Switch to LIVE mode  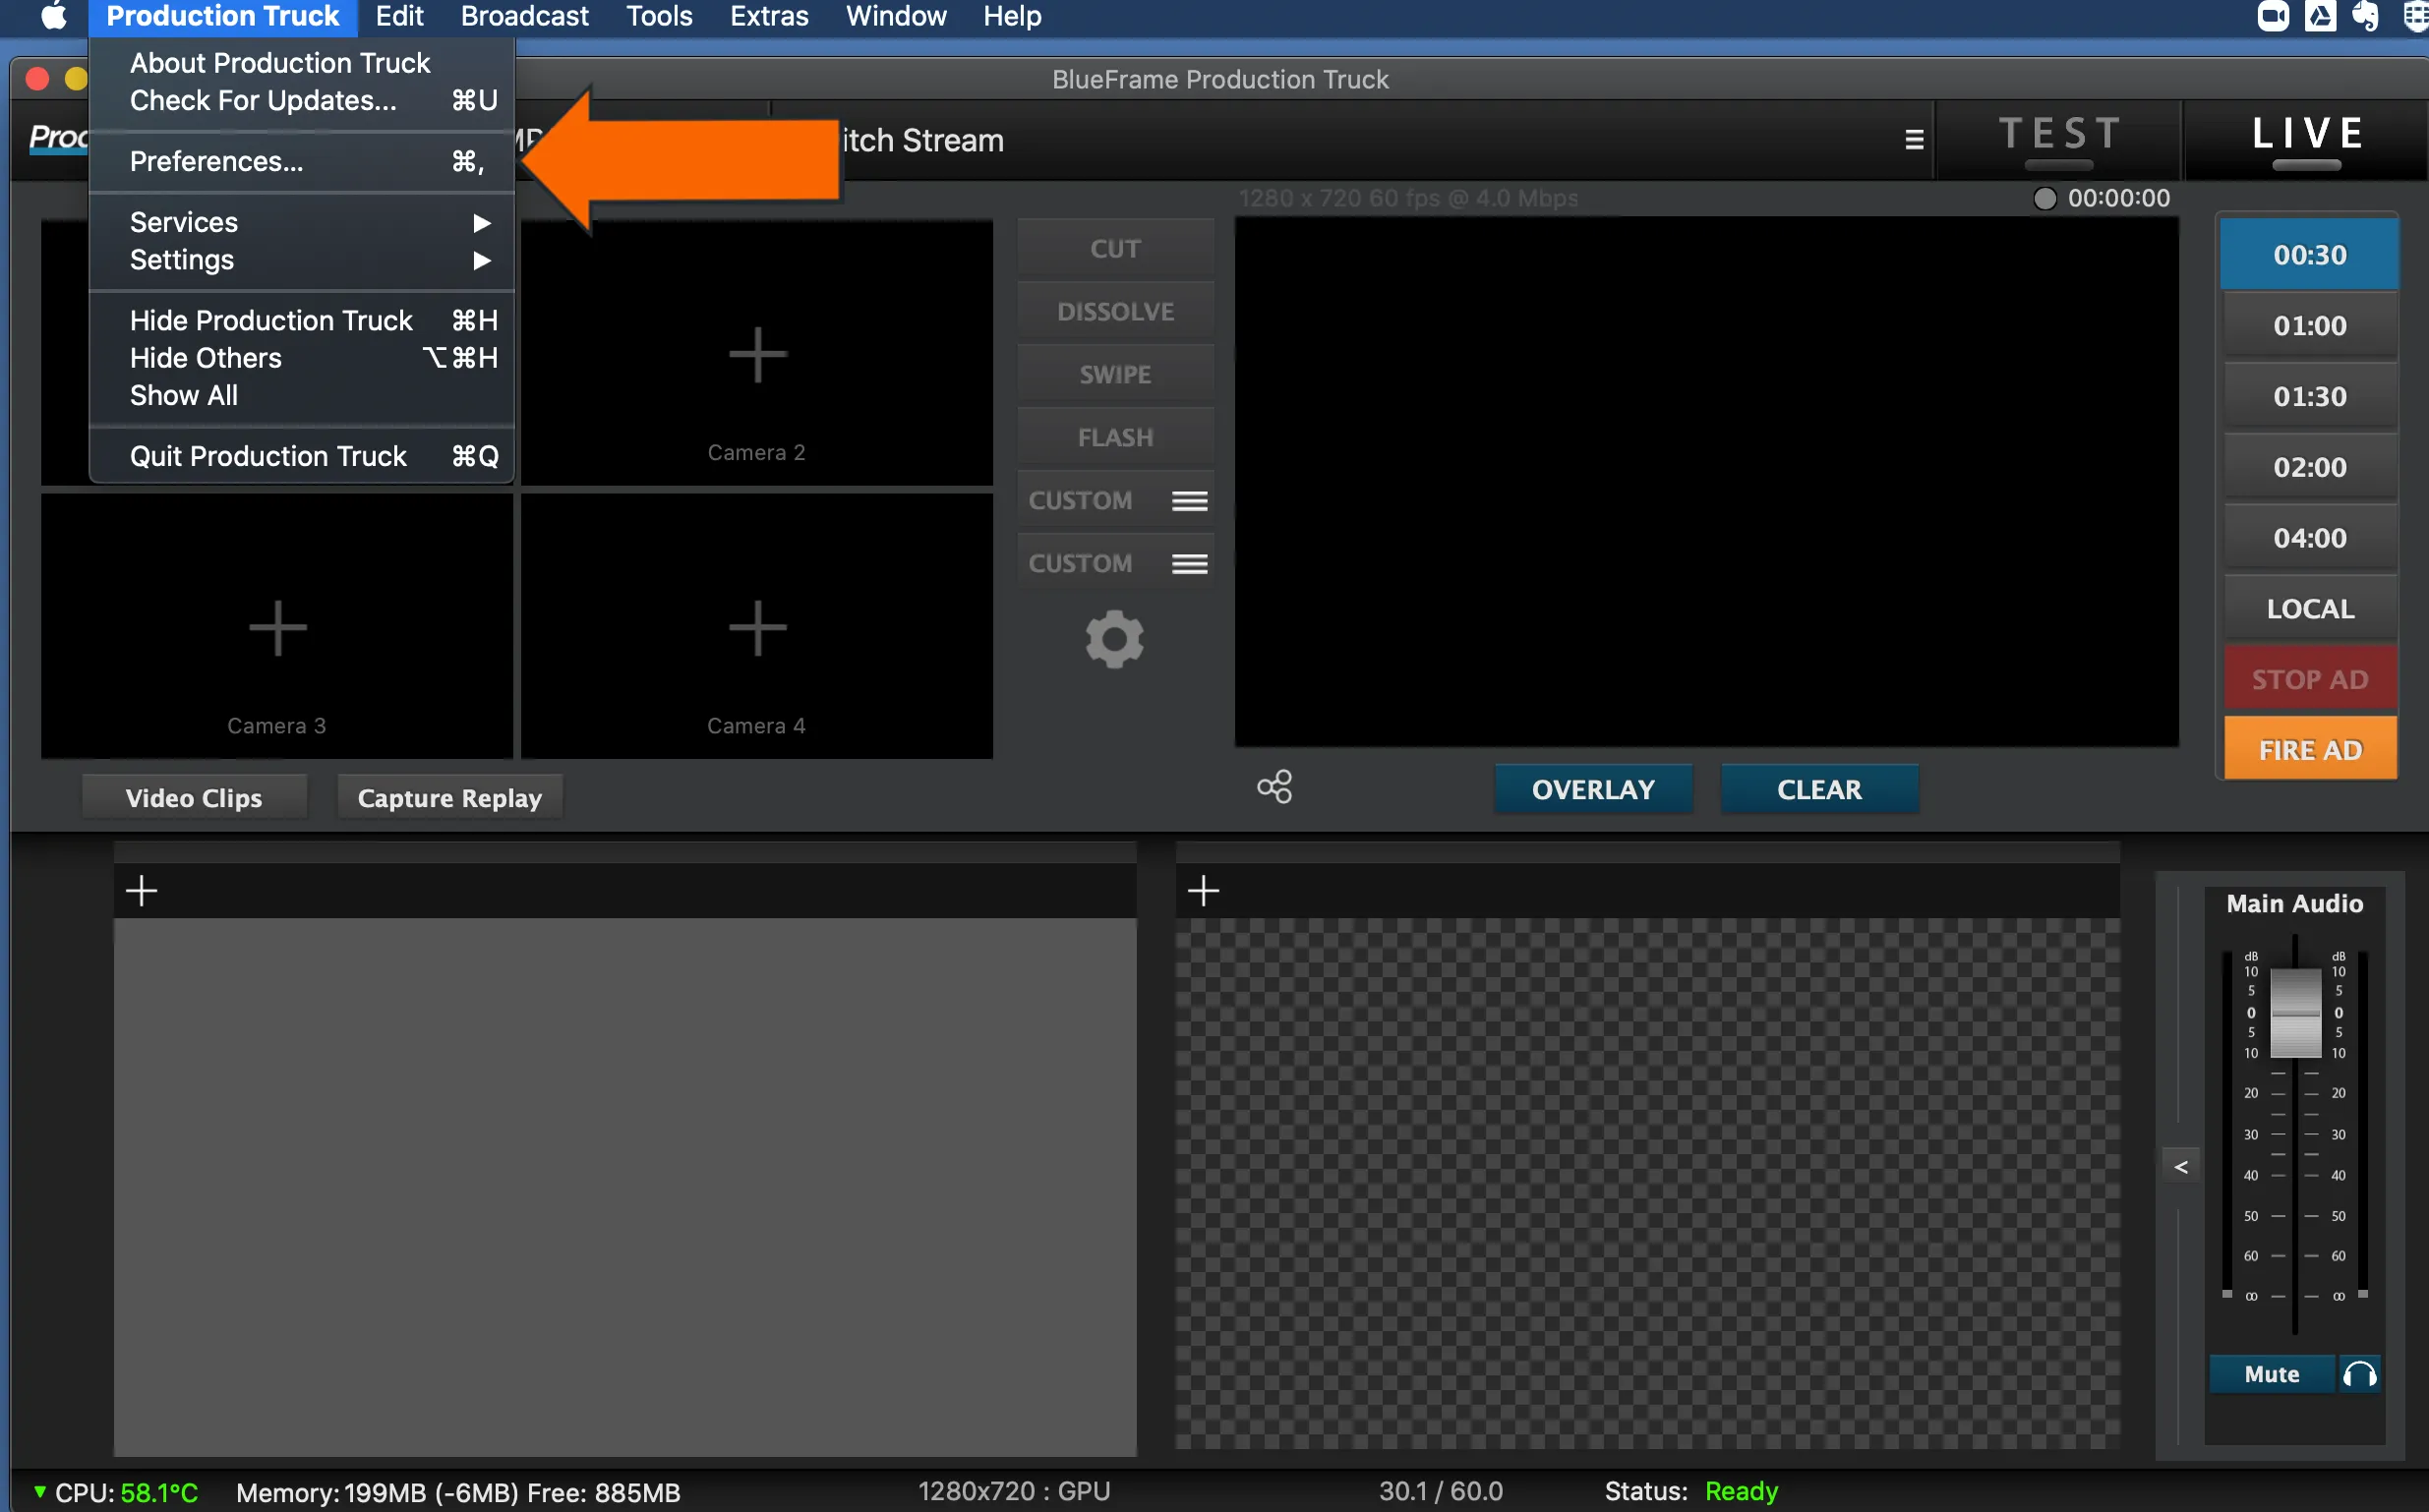(2307, 139)
